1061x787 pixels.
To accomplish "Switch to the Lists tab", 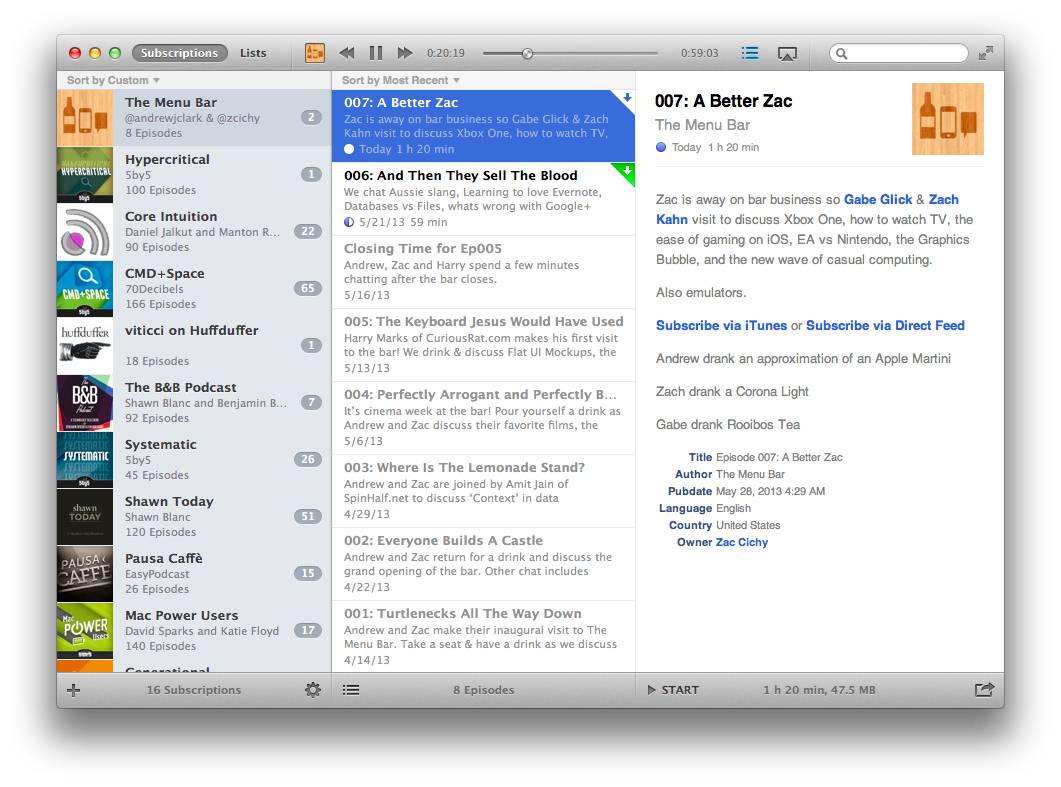I will (x=253, y=53).
